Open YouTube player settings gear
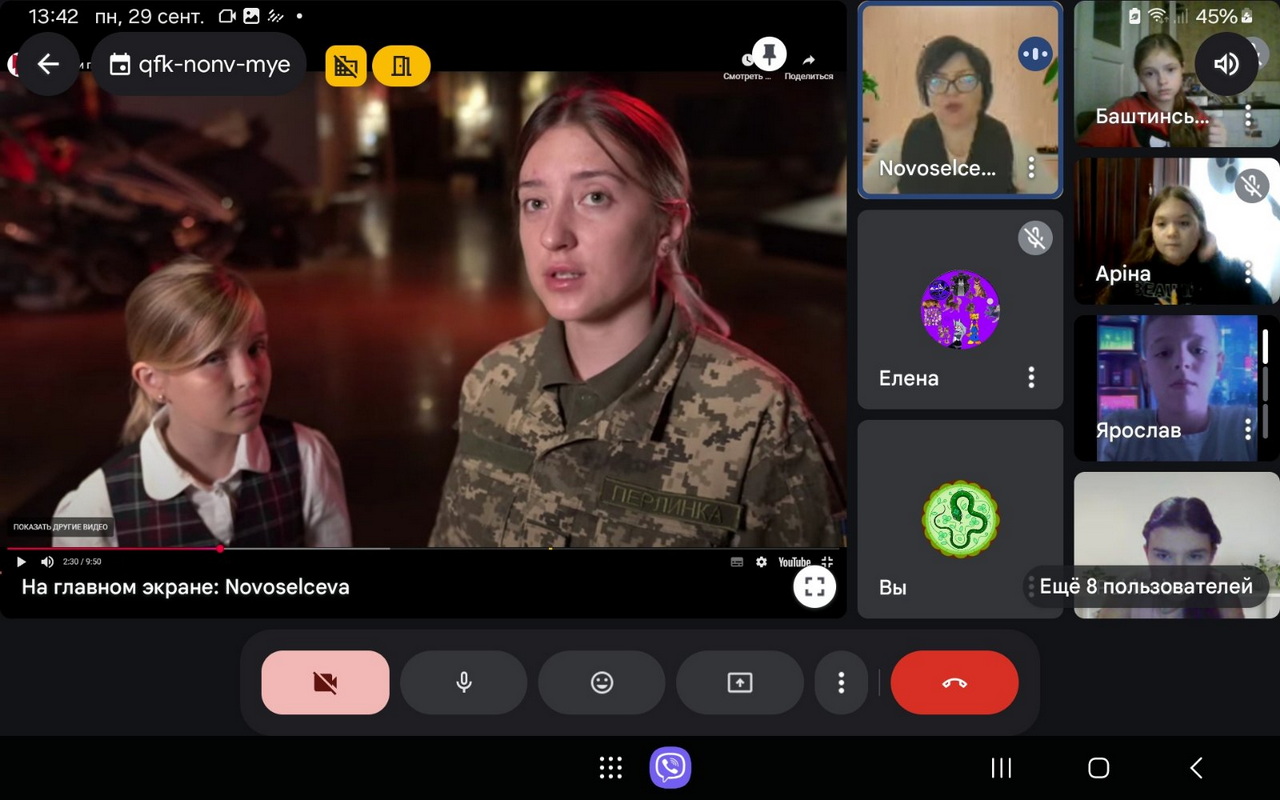 [761, 562]
